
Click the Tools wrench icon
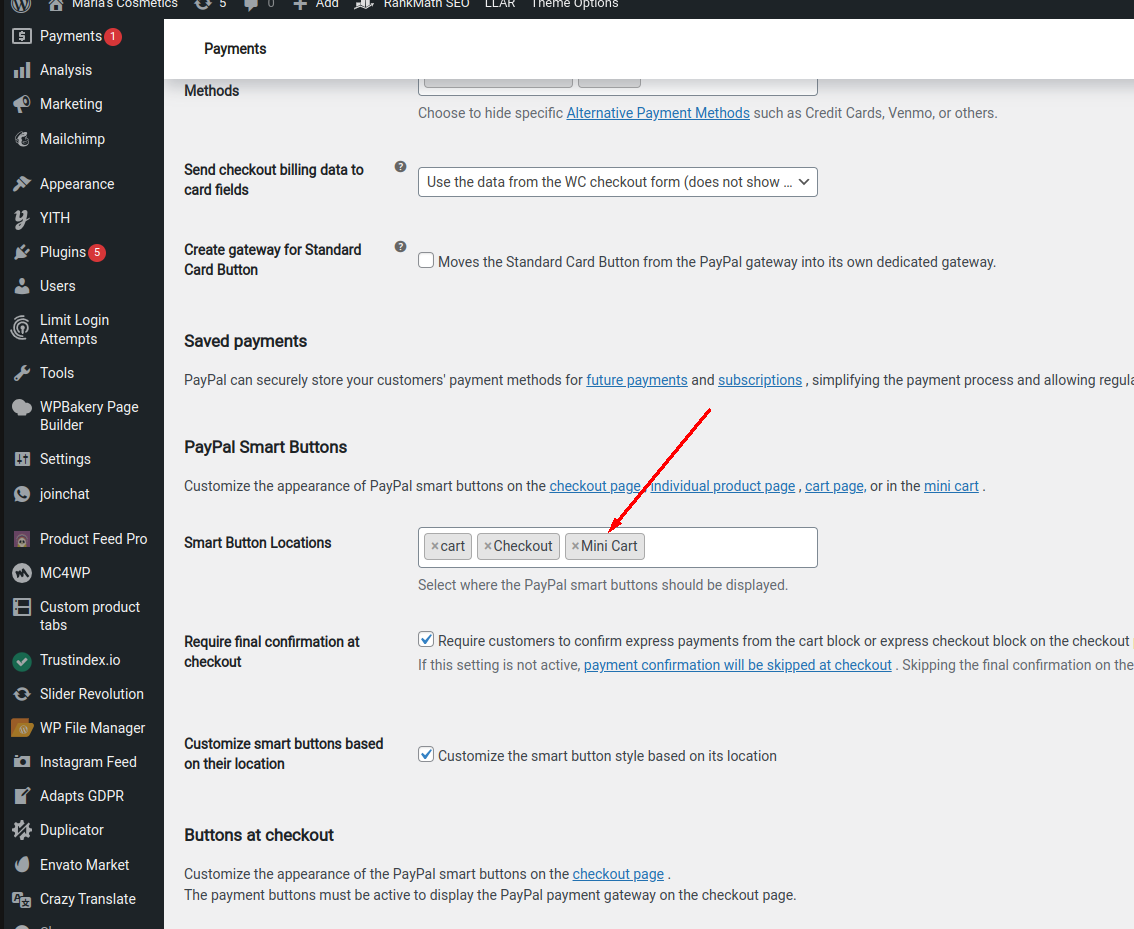22,373
